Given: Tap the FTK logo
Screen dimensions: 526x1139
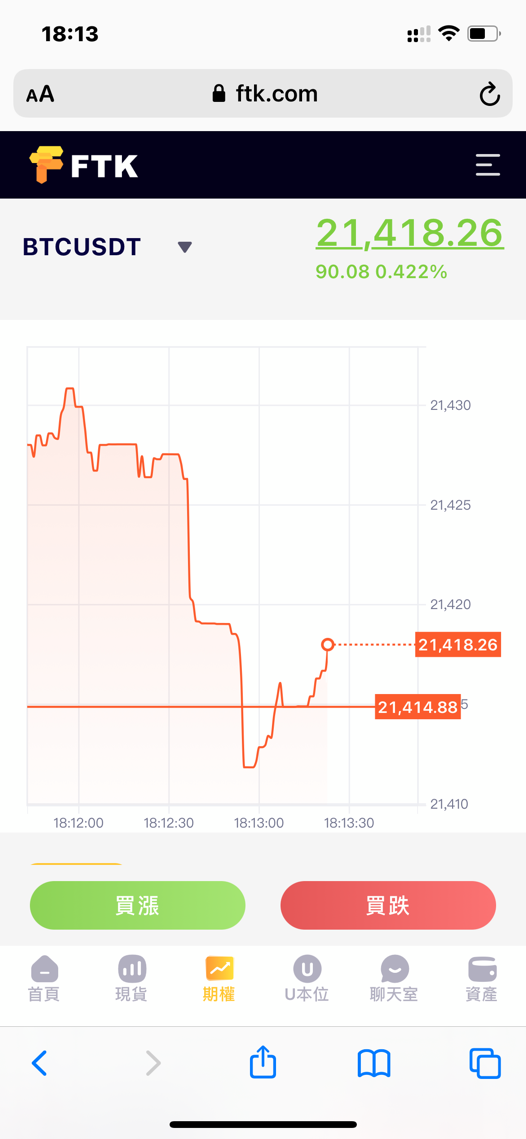Looking at the screenshot, I should point(83,165).
